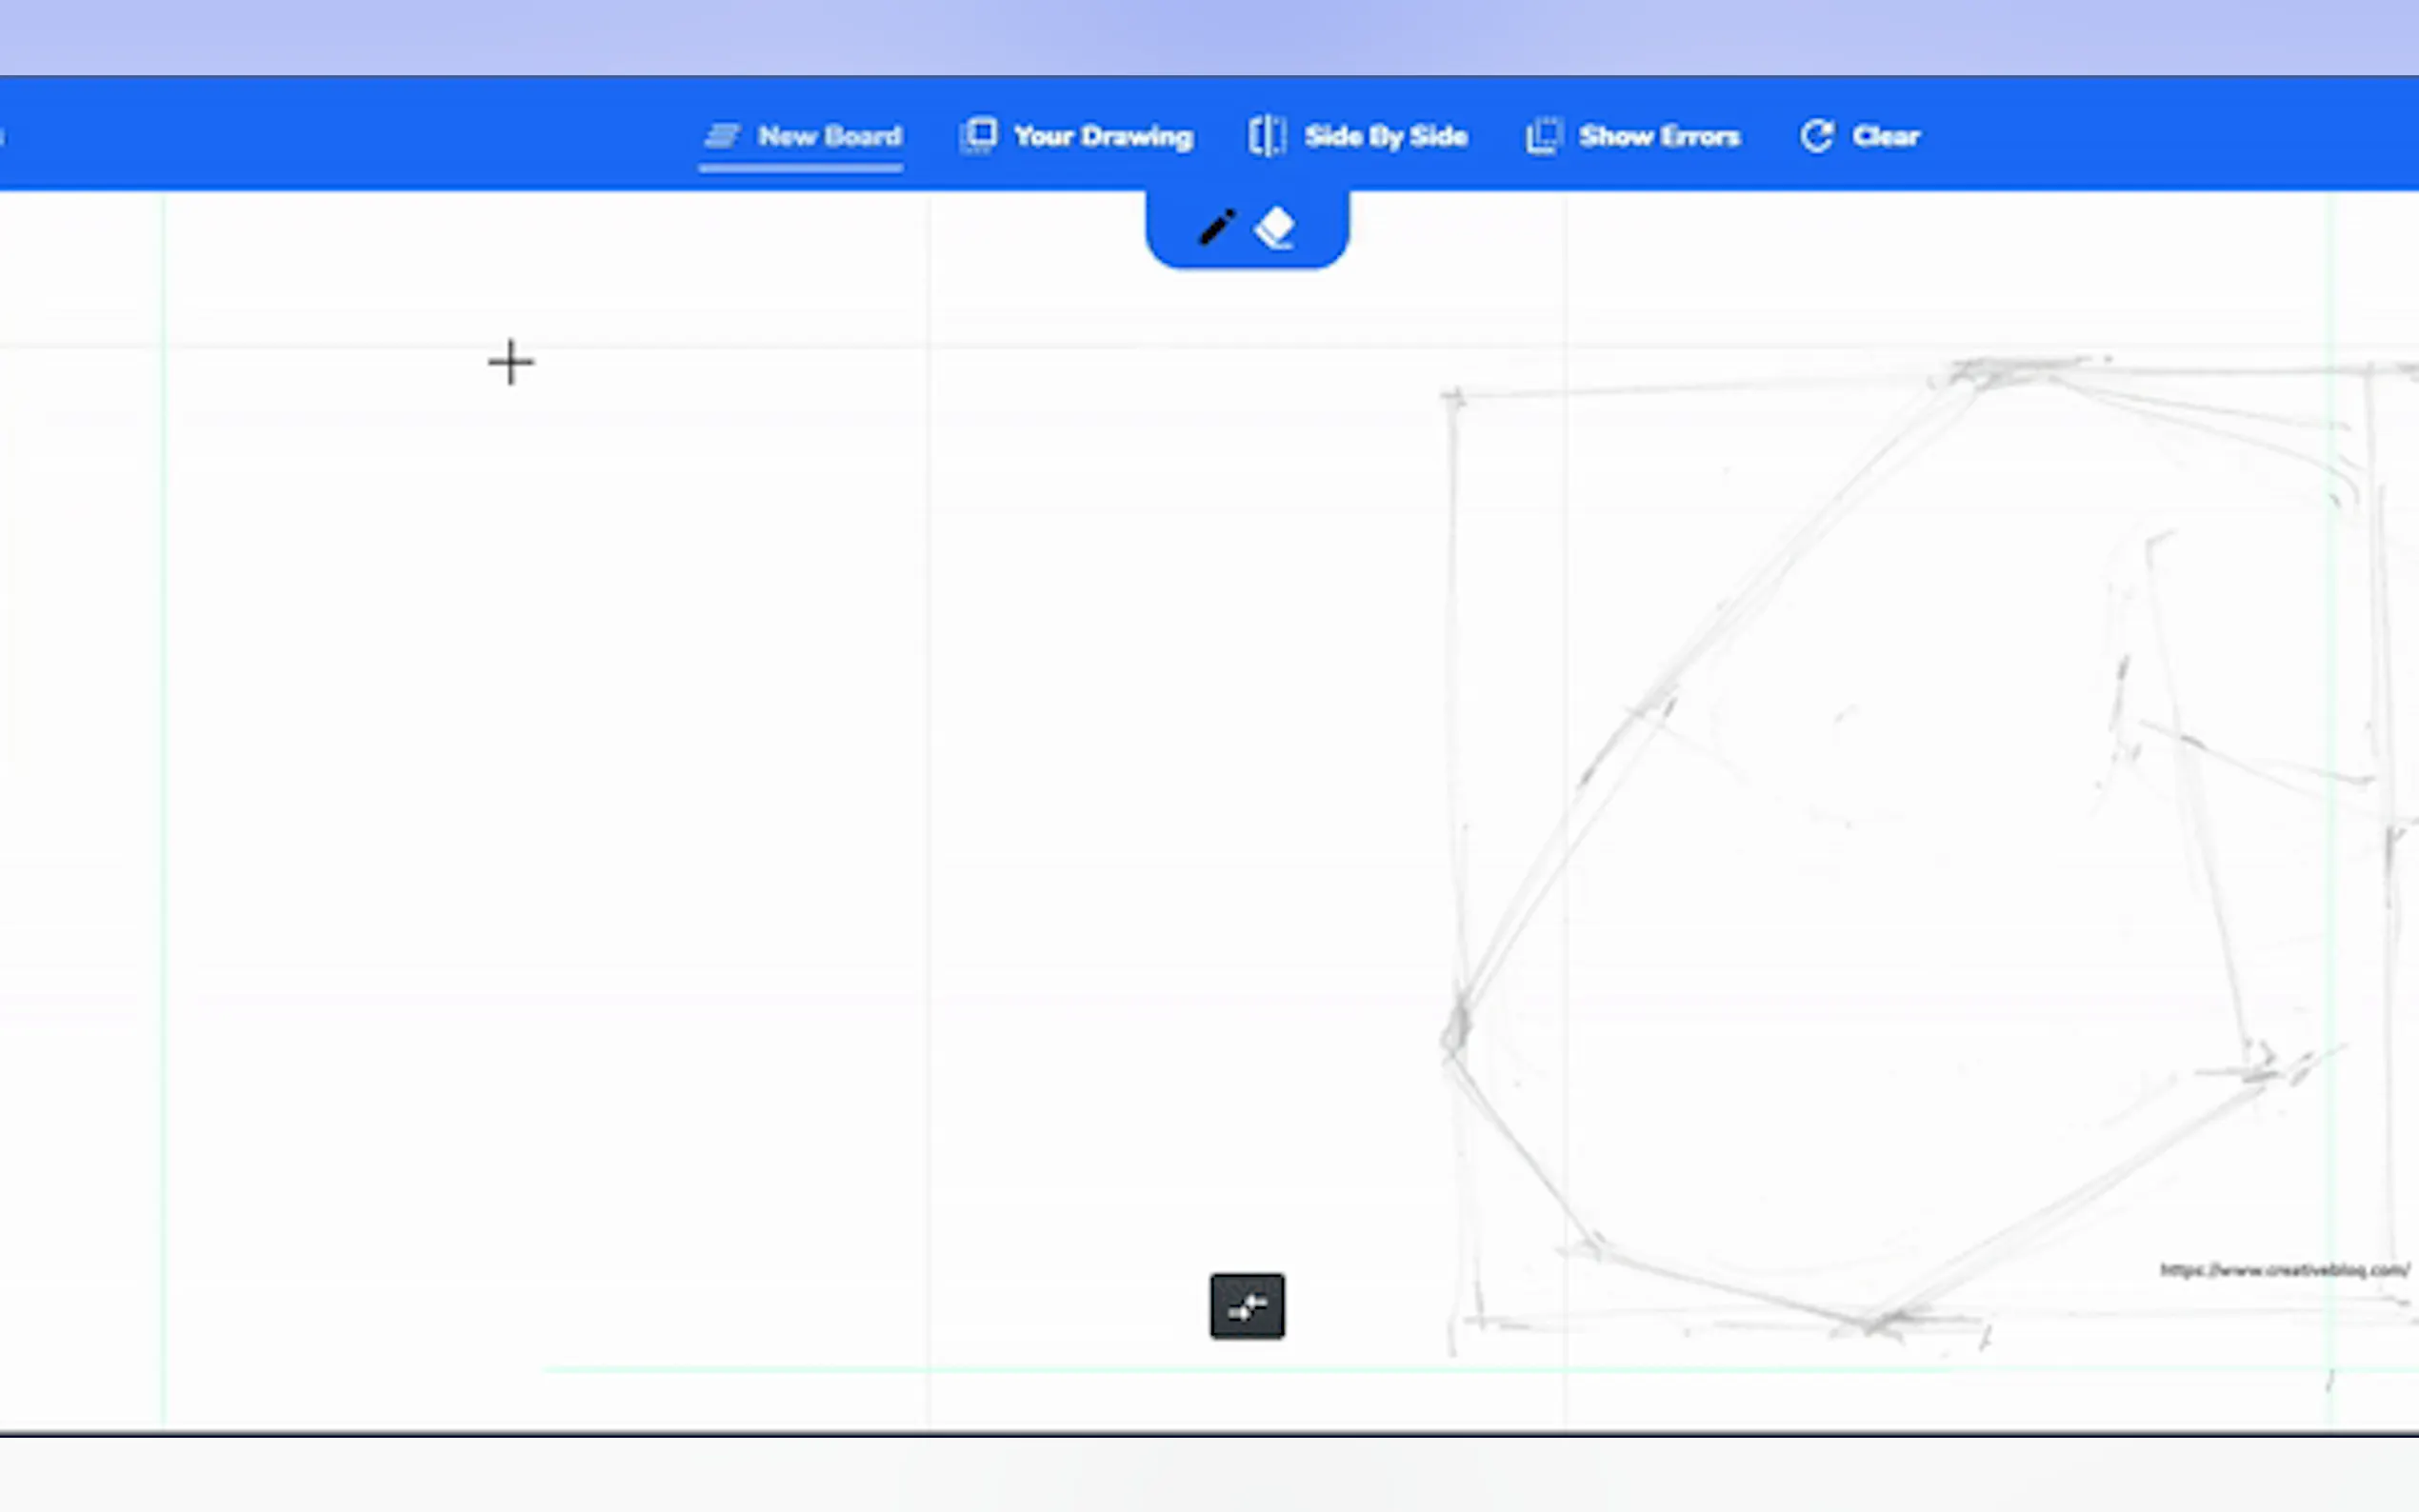Switch to Your Drawing view
The width and height of the screenshot is (2419, 1512).
pos(1103,136)
